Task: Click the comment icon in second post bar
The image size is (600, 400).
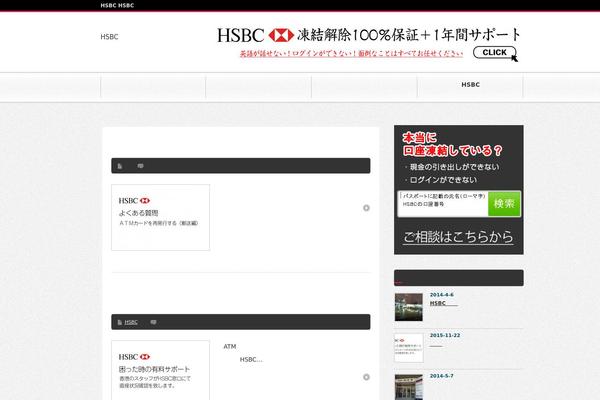Action: (x=153, y=322)
